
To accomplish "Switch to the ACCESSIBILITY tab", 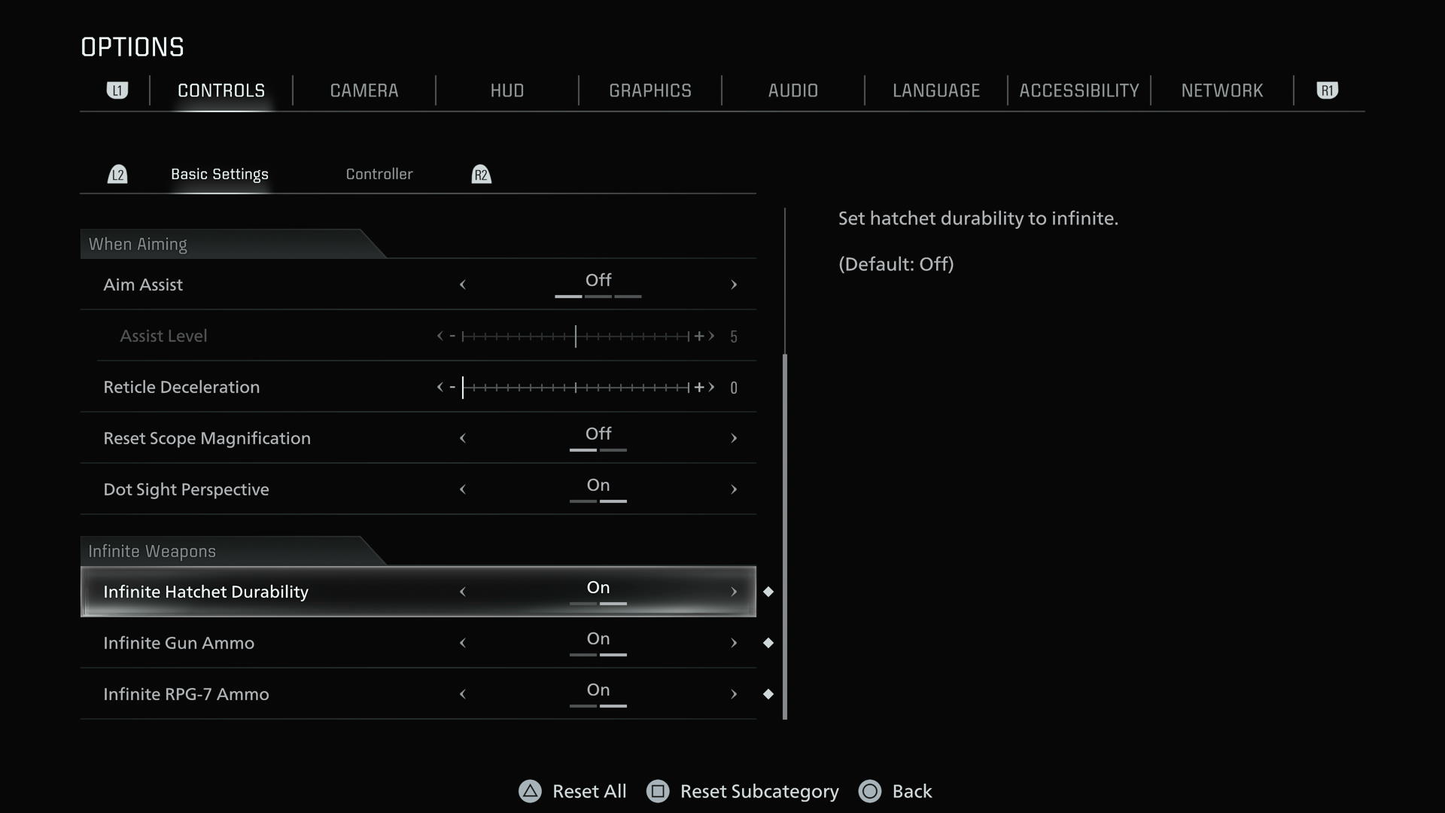I will click(1079, 90).
